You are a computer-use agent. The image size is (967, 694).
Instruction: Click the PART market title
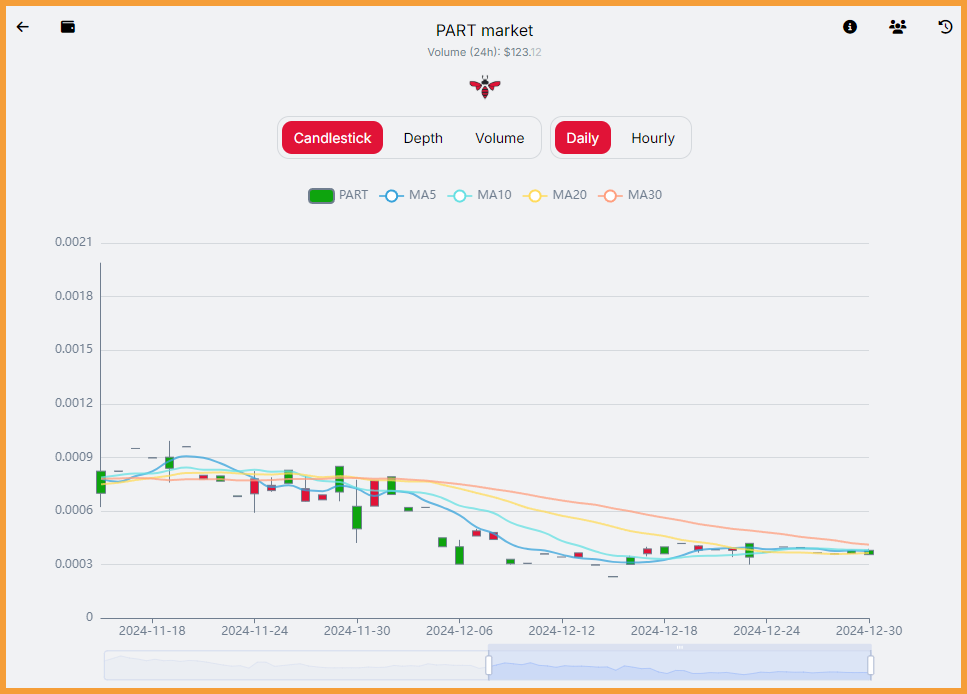[x=484, y=30]
